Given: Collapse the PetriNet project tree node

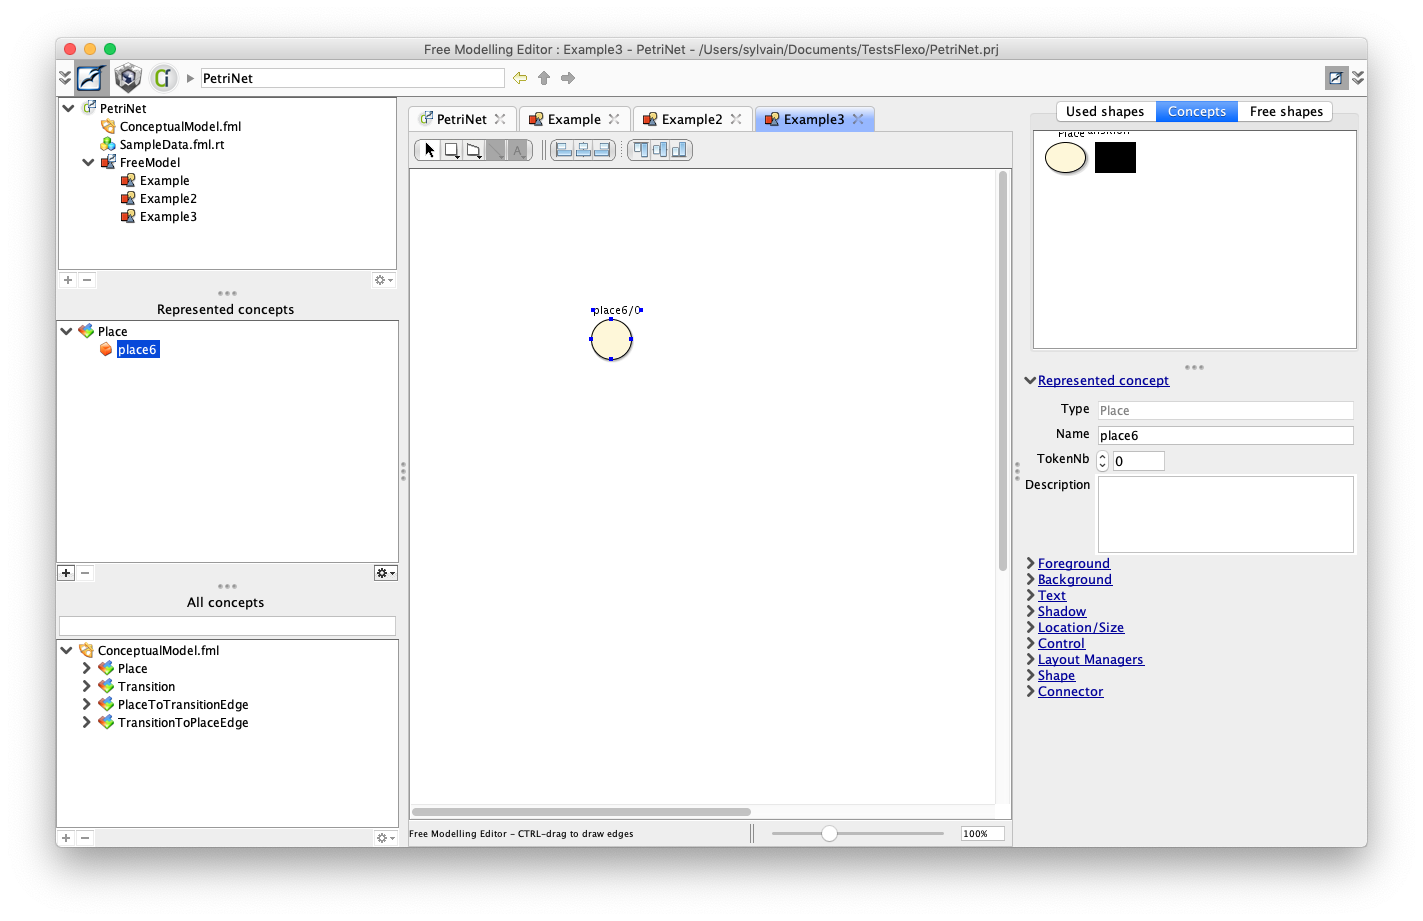Looking at the screenshot, I should point(68,108).
